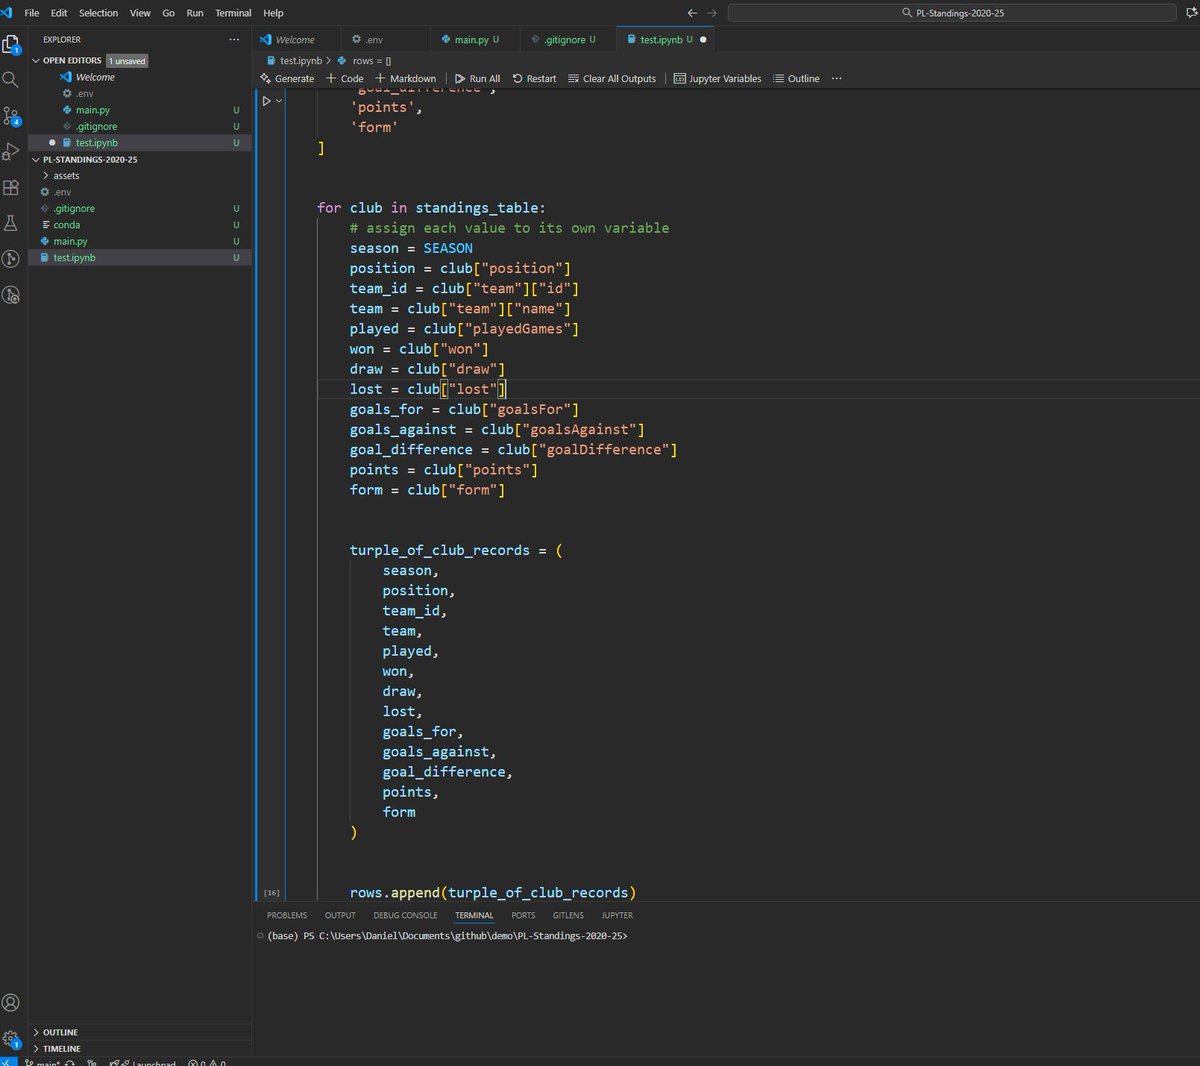Restart the notebook kernel
This screenshot has width=1200, height=1066.
coord(535,79)
